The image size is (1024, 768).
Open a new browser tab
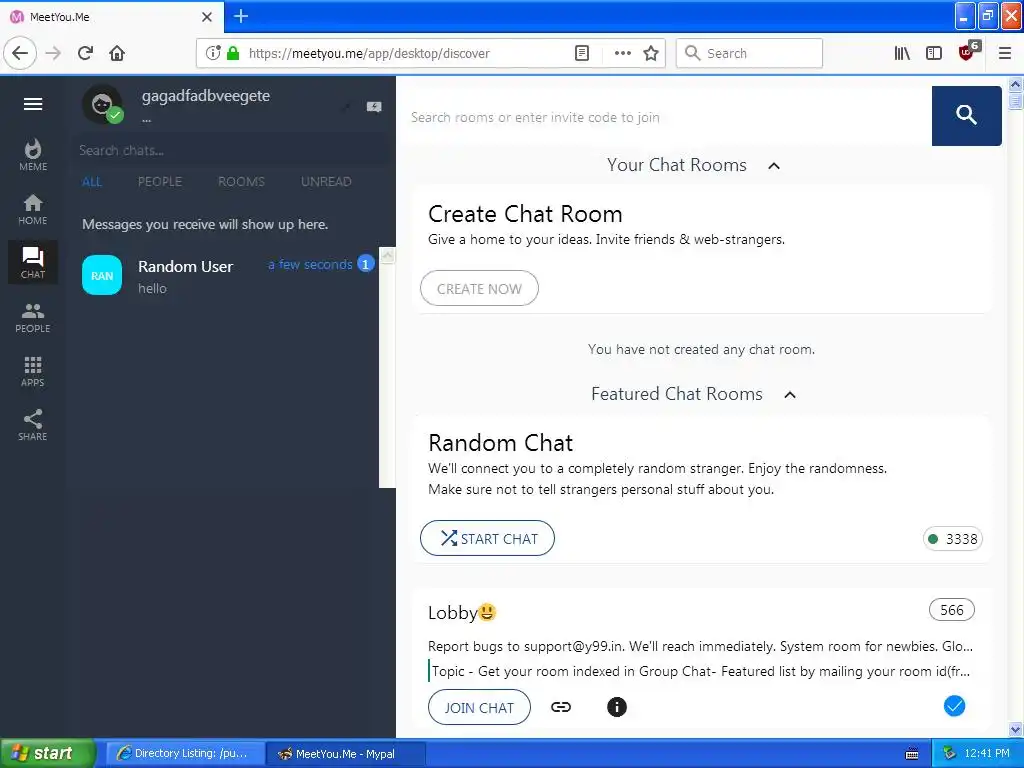(241, 16)
